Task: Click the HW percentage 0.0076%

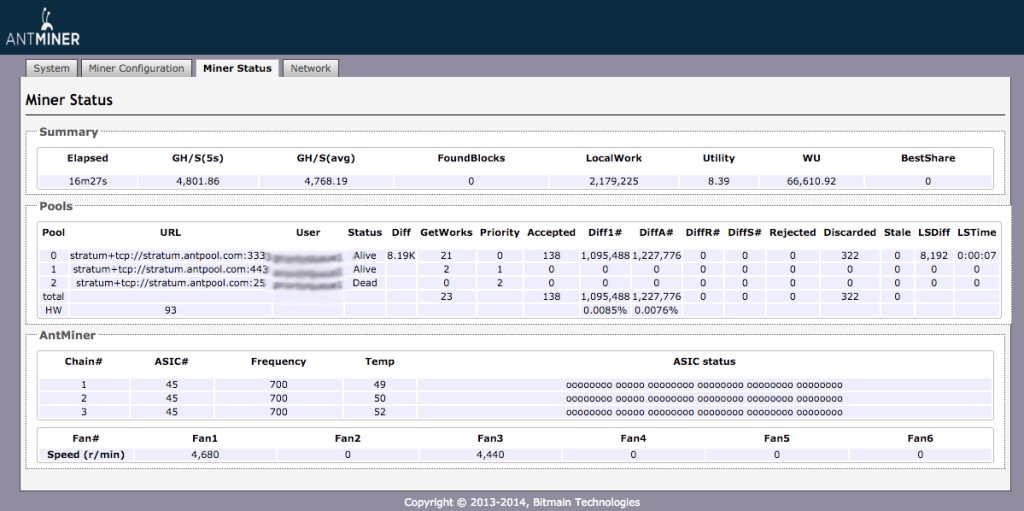Action: tap(656, 310)
